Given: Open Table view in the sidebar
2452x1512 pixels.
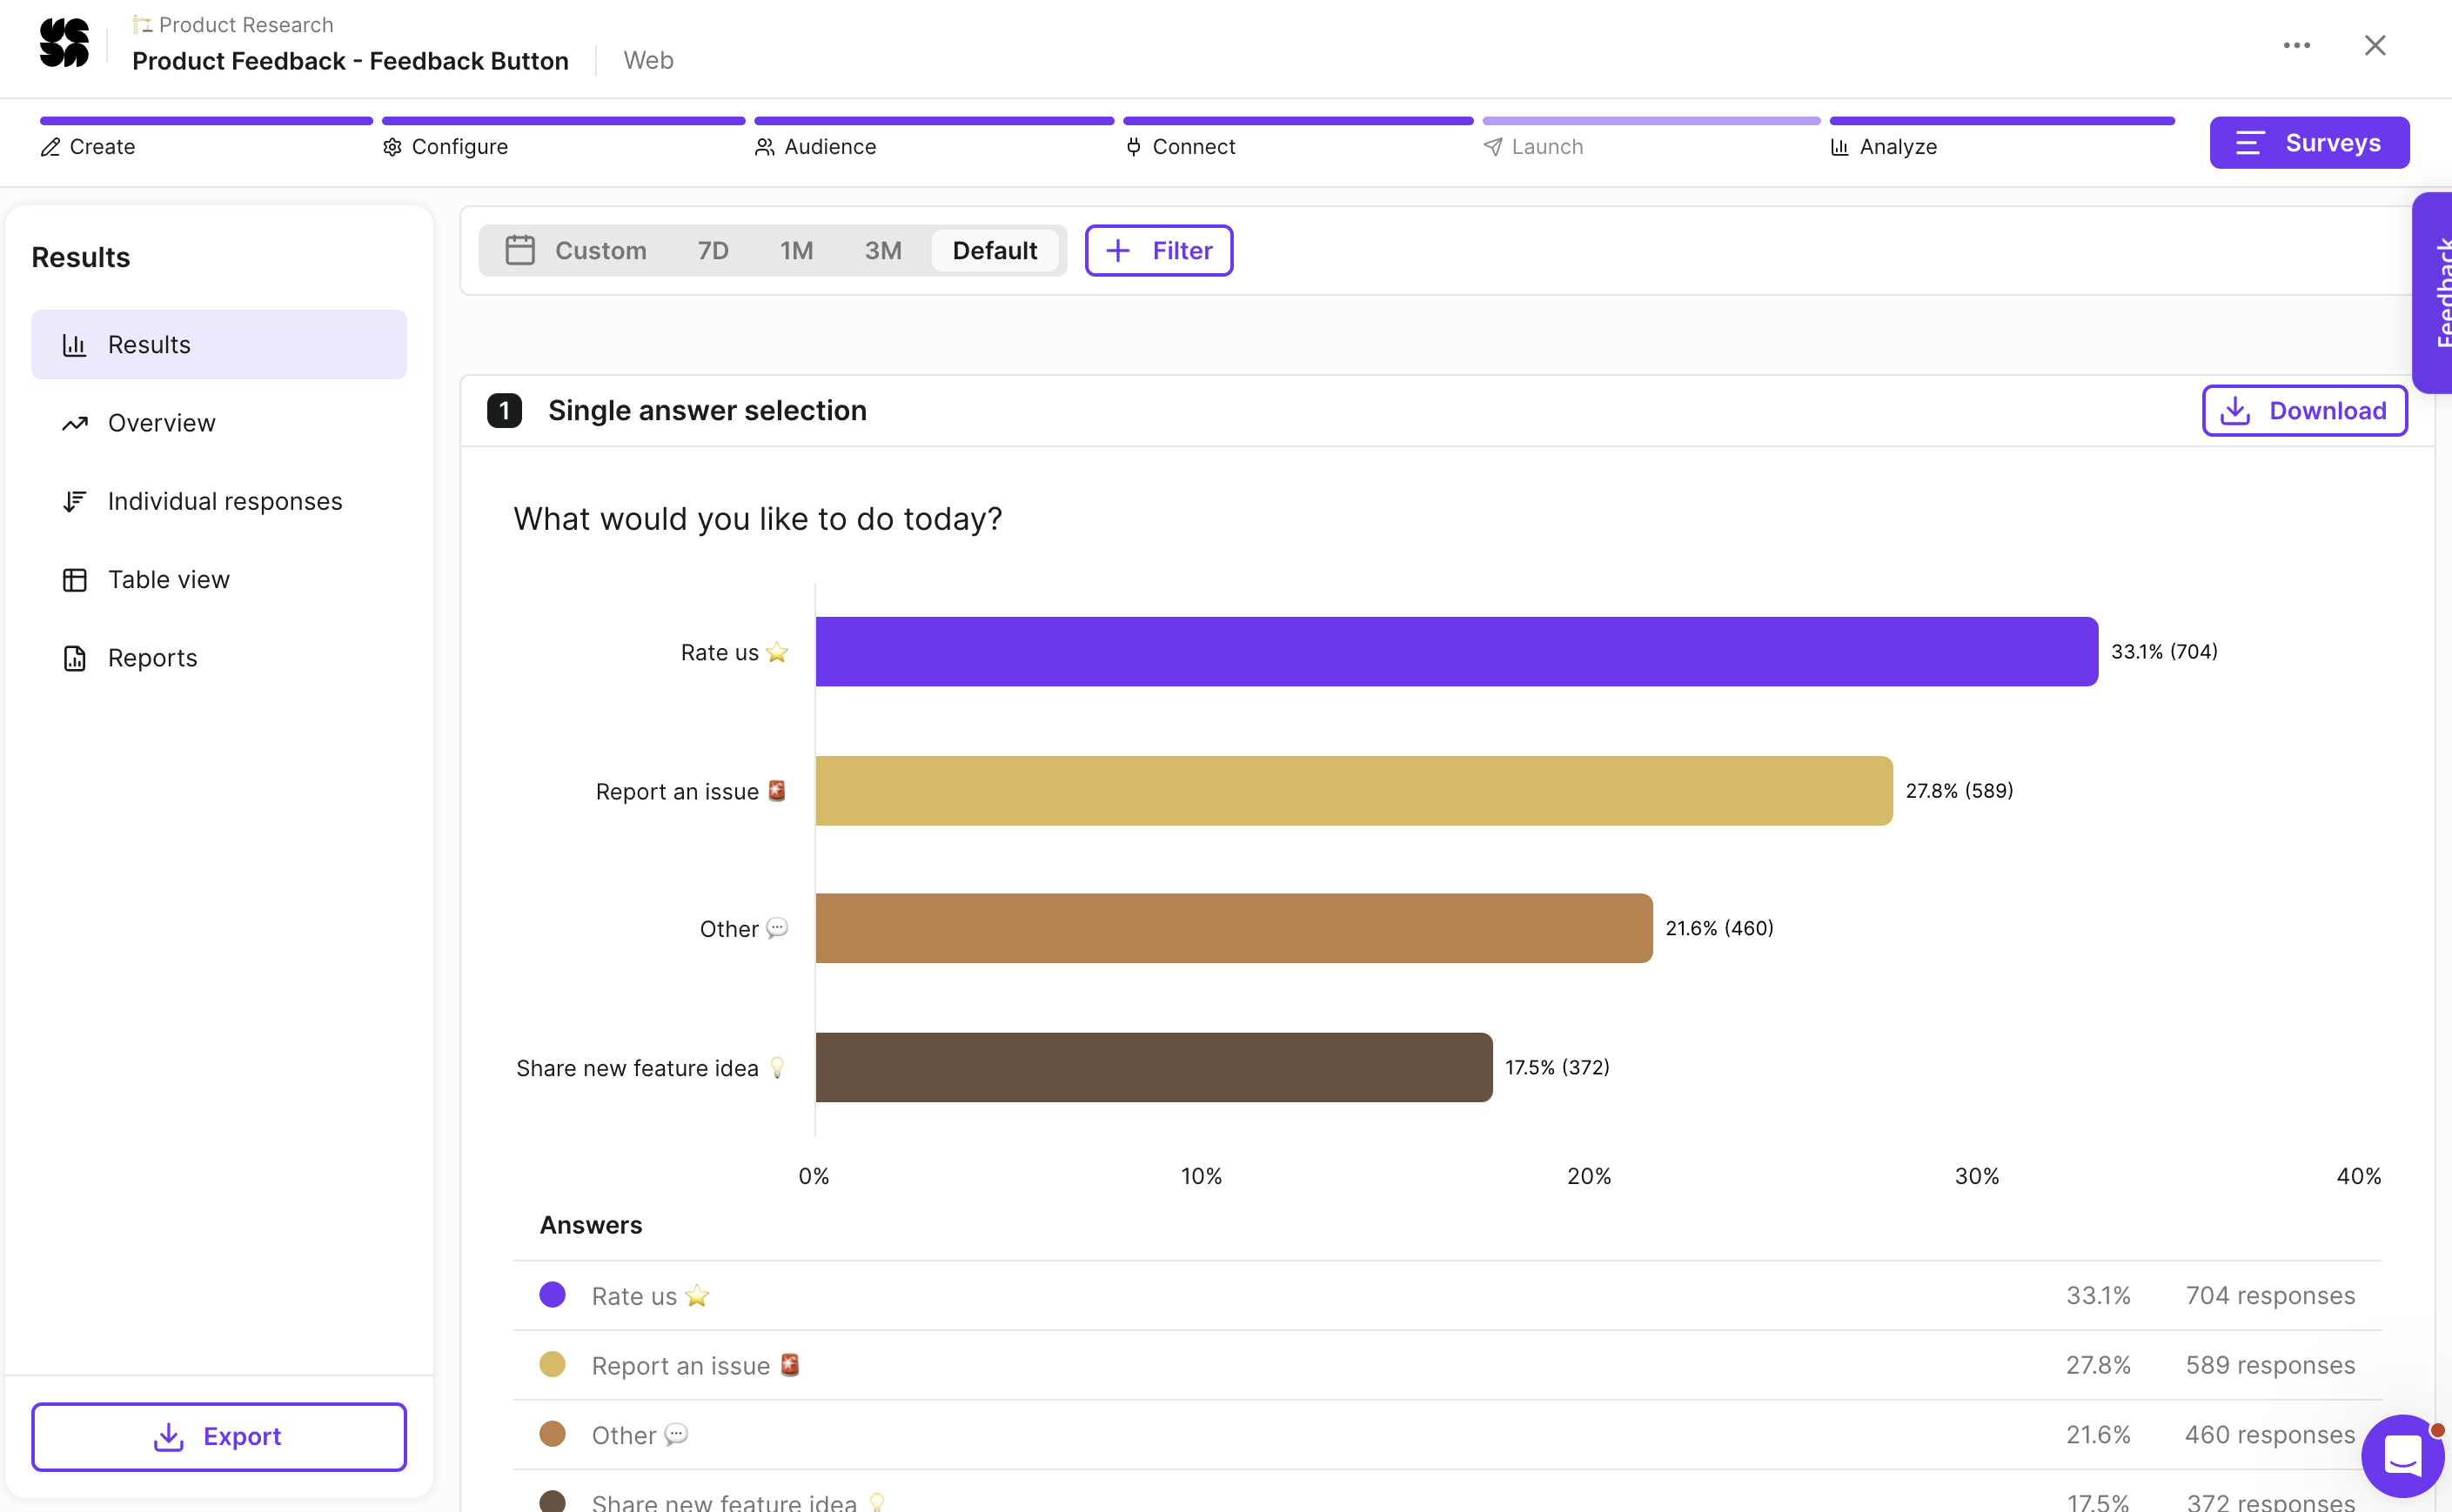Looking at the screenshot, I should coord(219,580).
